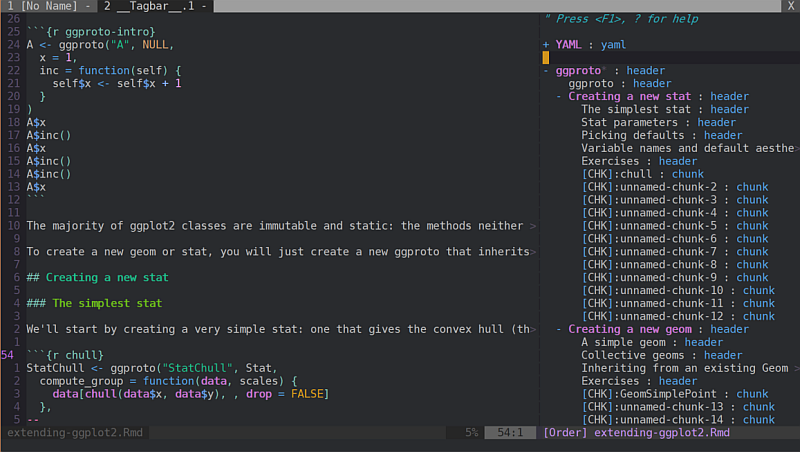Click the StatChull <- ggproto line
800x452 pixels.
pos(152,368)
